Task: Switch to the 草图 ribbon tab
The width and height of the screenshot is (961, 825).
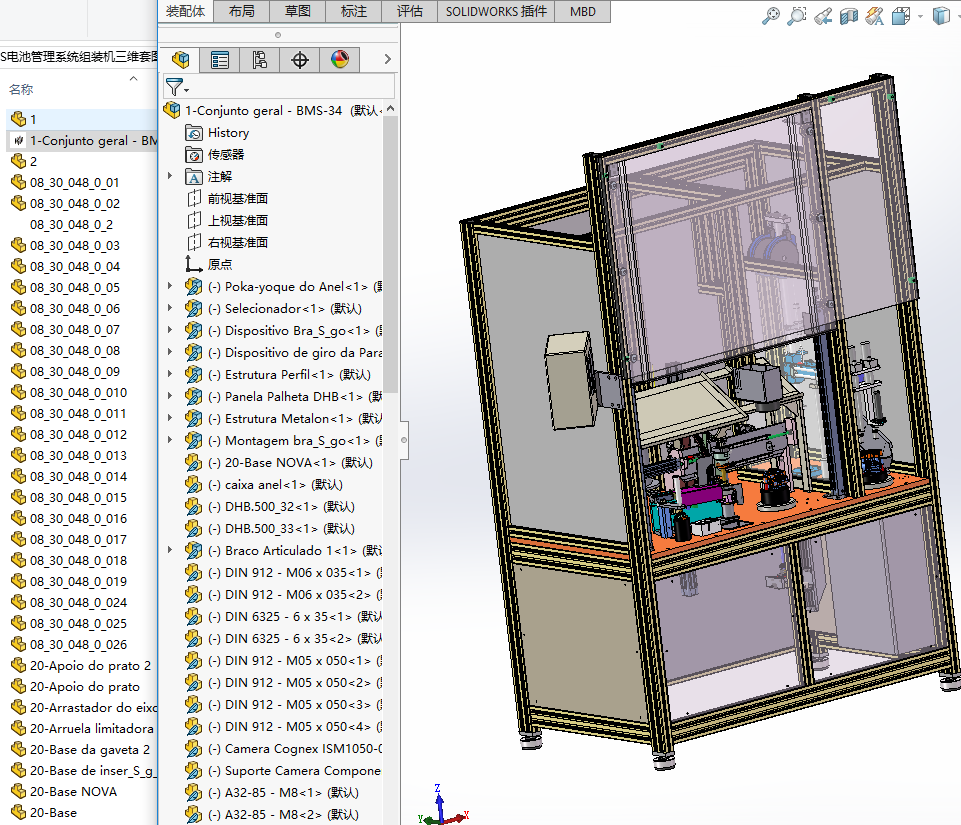Action: coord(298,11)
